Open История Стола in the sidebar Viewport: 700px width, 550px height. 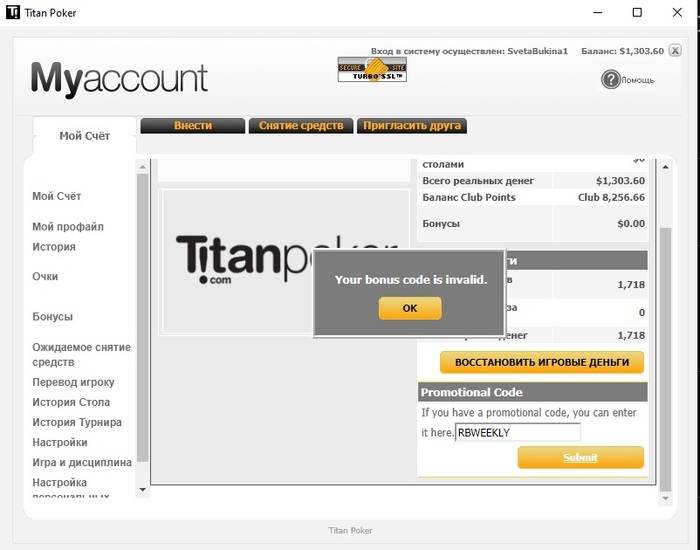tap(71, 402)
